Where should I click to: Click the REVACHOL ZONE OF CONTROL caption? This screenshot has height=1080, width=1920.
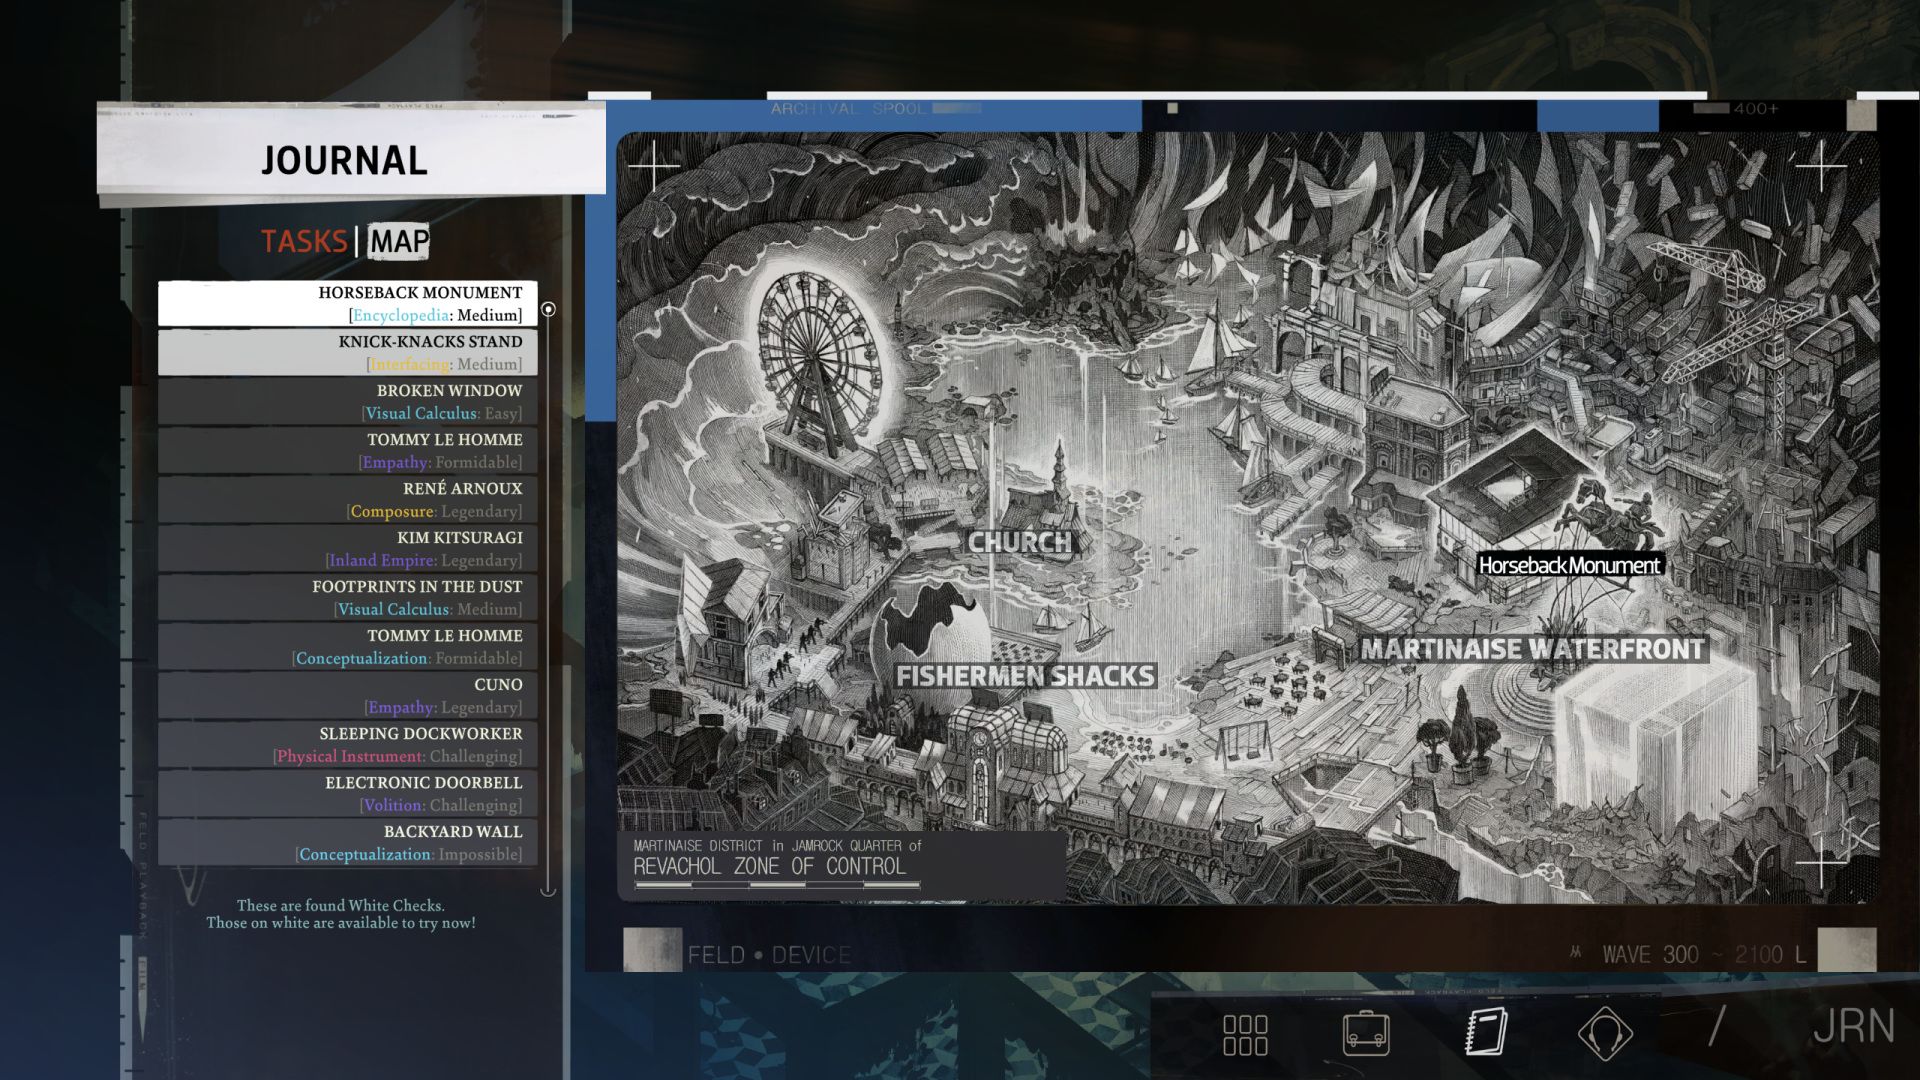point(770,866)
